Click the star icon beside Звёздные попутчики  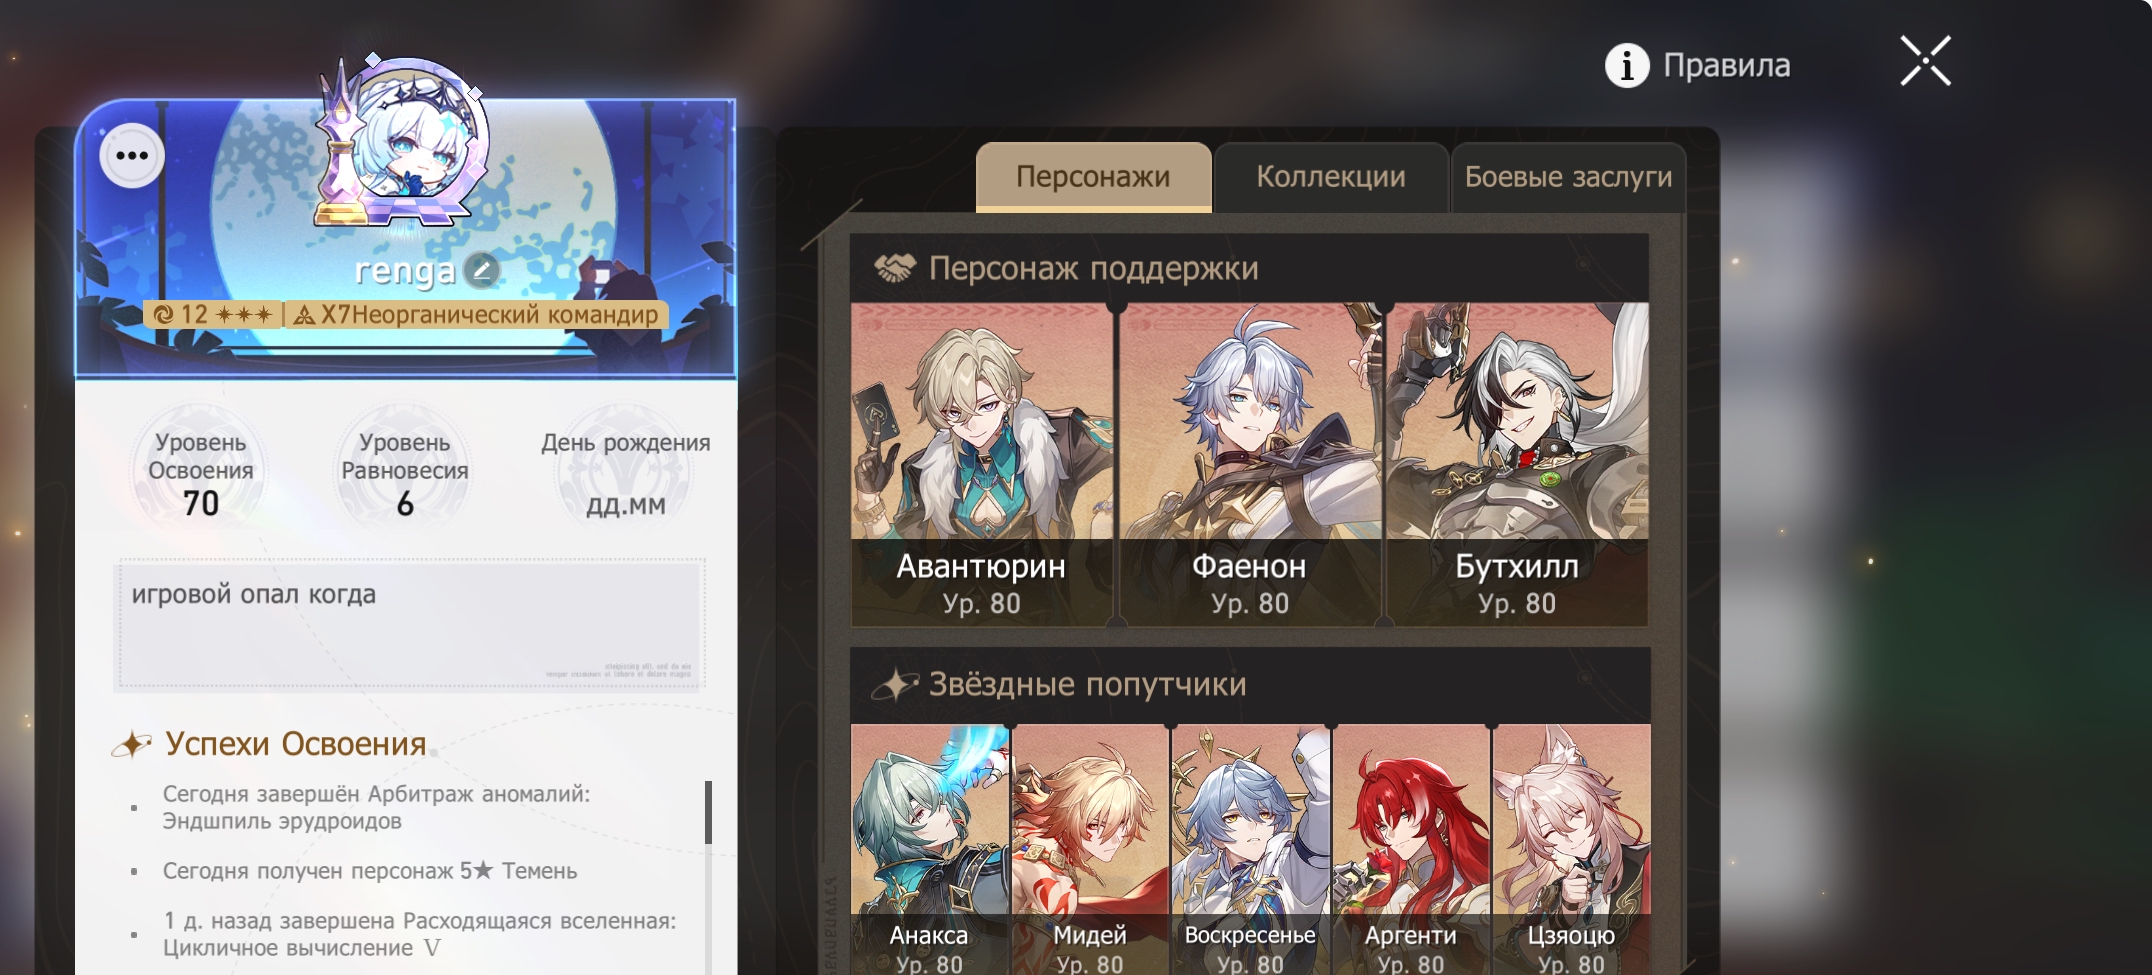[x=894, y=685]
